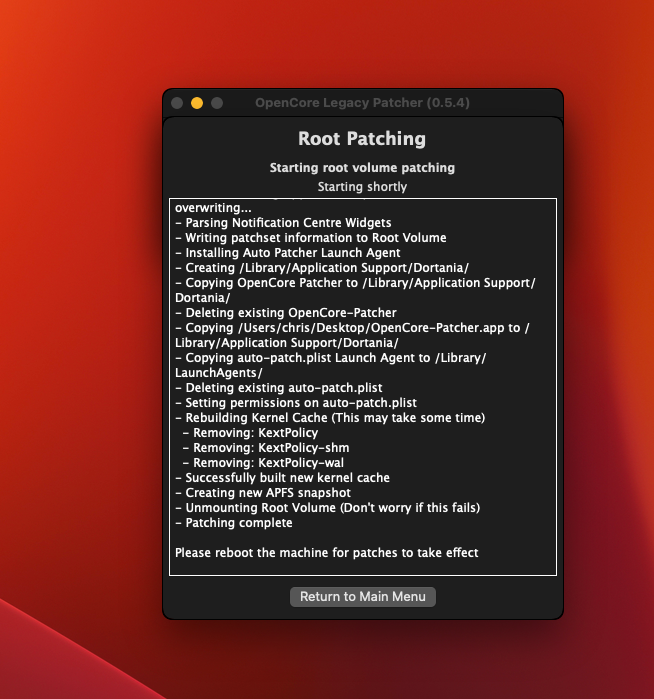Click the 'Parsing Notification Centre Widgets' log line
Viewport: 654px width, 699px height.
pos(283,222)
